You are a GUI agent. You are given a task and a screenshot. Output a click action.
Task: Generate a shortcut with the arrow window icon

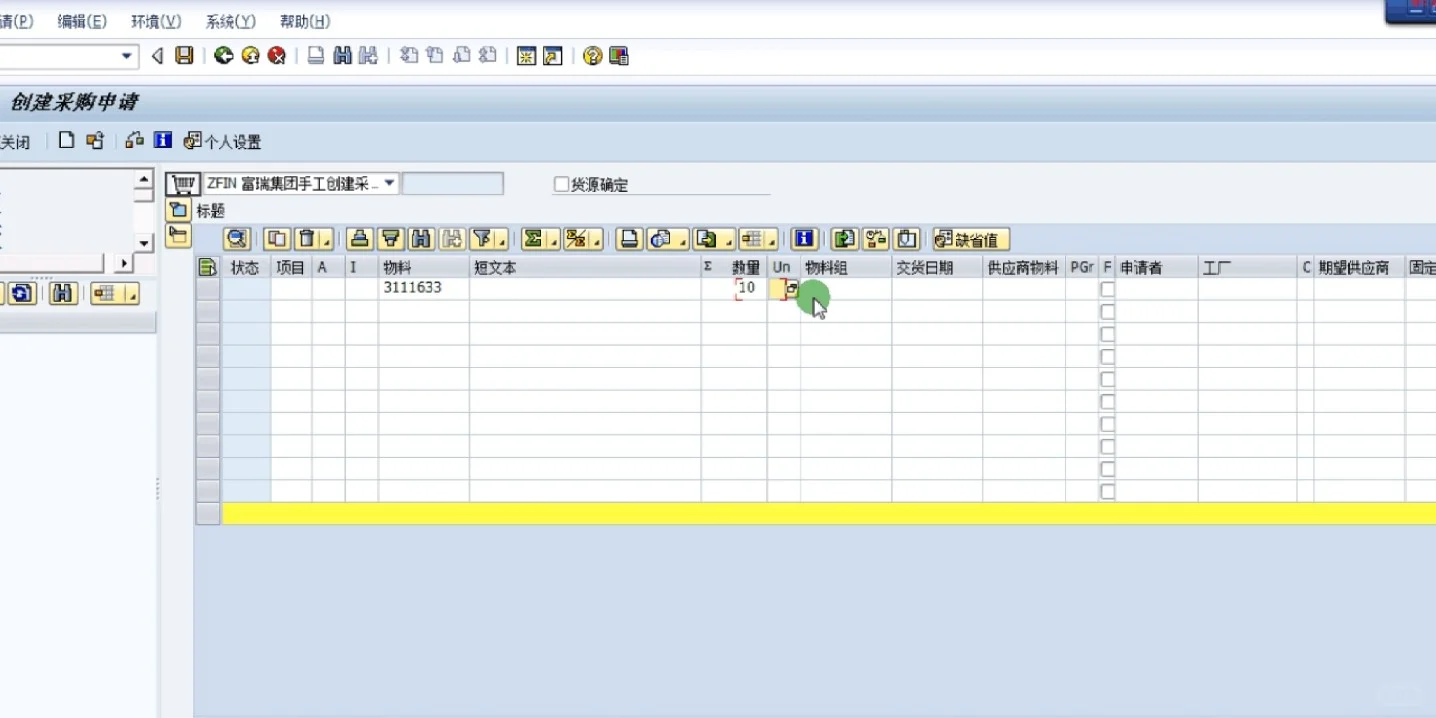point(553,56)
